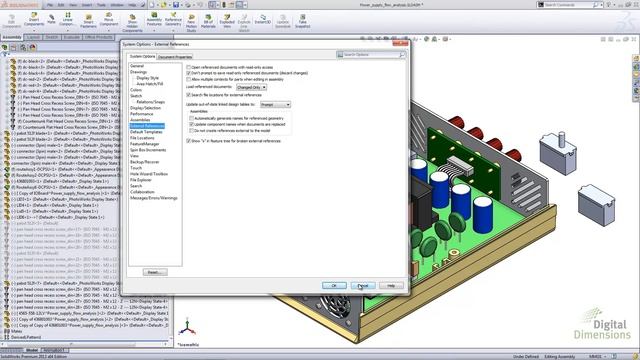Click the ConfigurationManager tab icon
This screenshot has width=640, height=360.
[23, 47]
